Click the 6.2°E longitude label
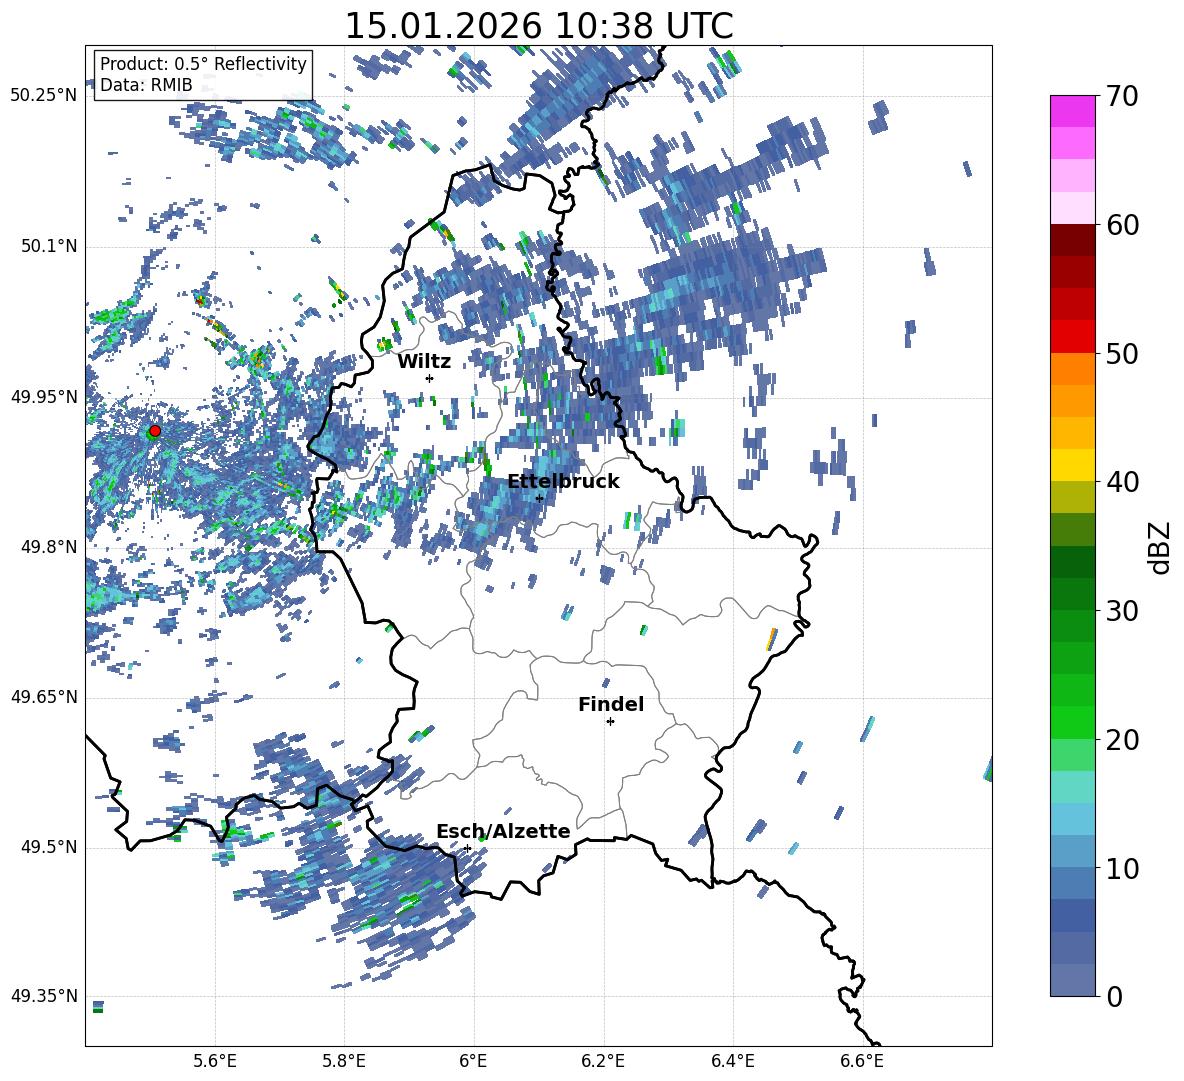The width and height of the screenshot is (1184, 1081). pos(603,1061)
